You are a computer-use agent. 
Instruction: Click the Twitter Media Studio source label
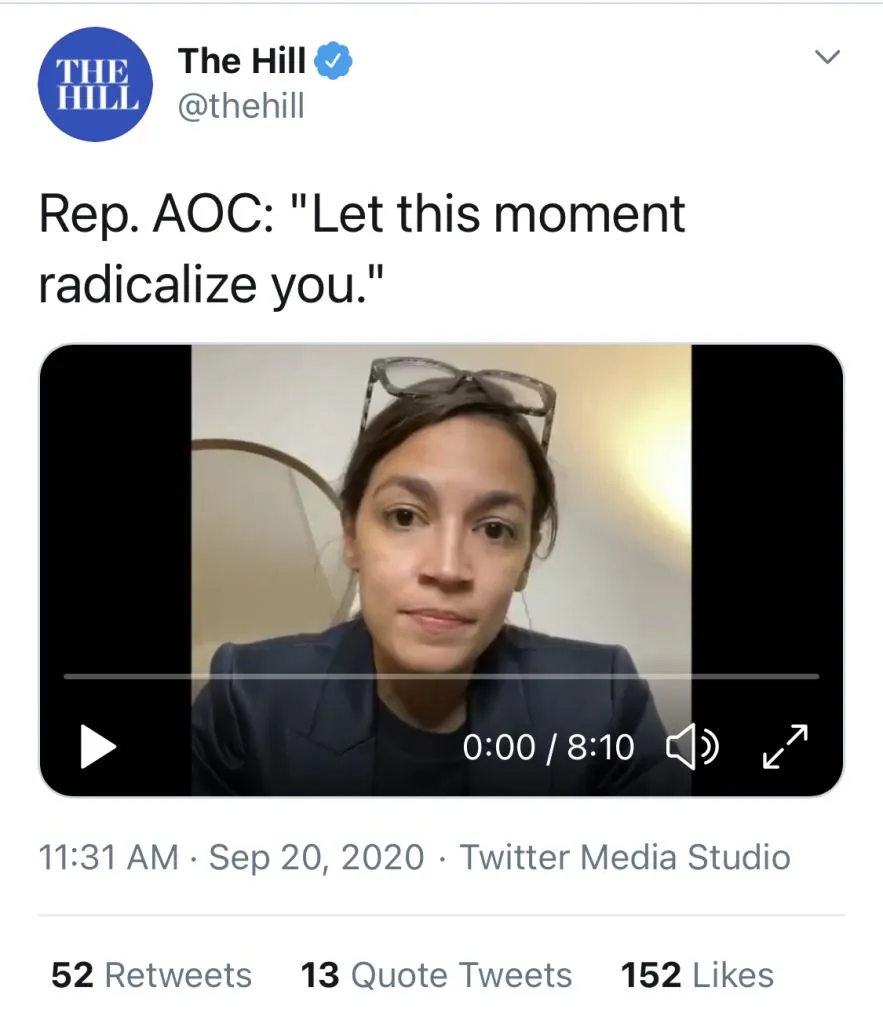coord(625,858)
